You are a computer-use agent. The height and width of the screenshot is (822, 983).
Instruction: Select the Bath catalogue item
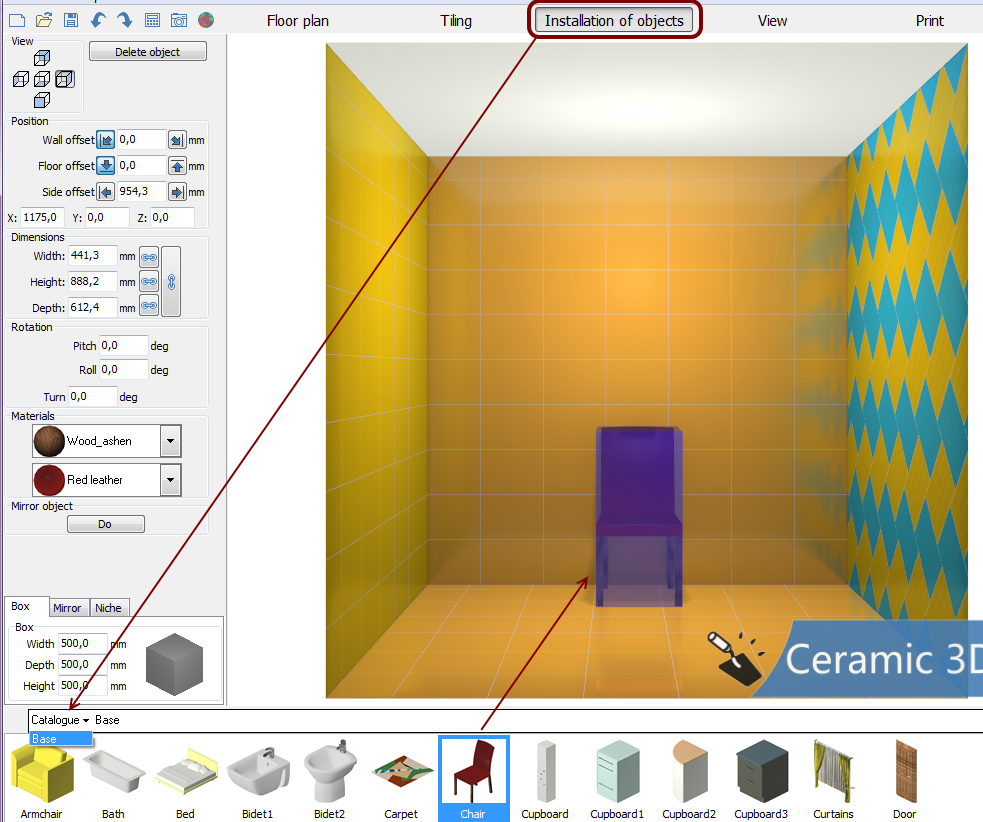[x=113, y=779]
